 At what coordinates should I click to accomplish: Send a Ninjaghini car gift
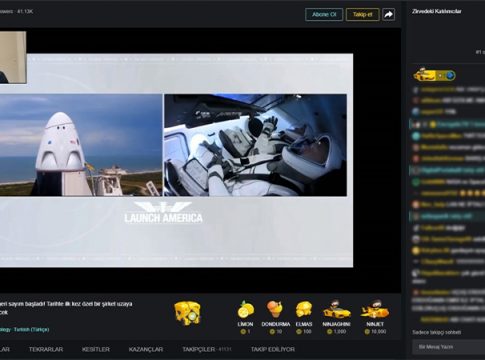tap(336, 317)
